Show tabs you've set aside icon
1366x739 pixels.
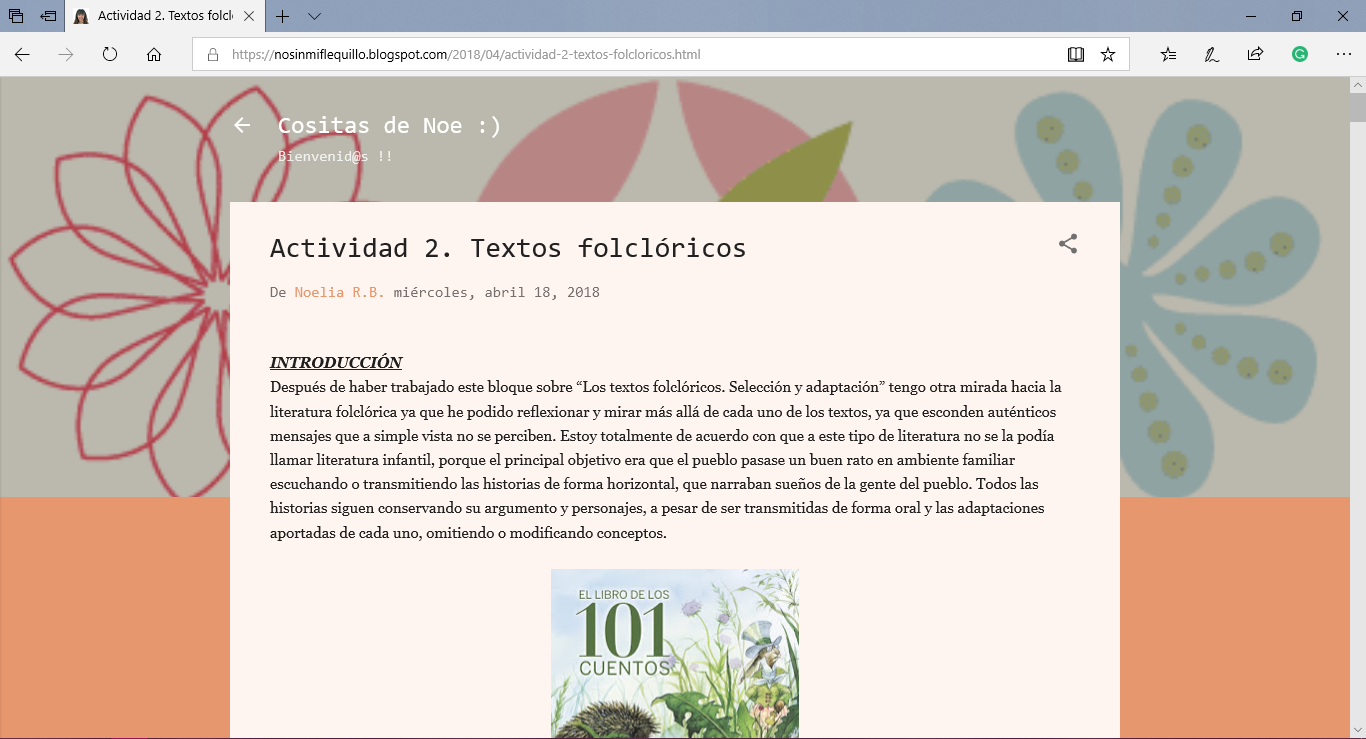(x=16, y=16)
